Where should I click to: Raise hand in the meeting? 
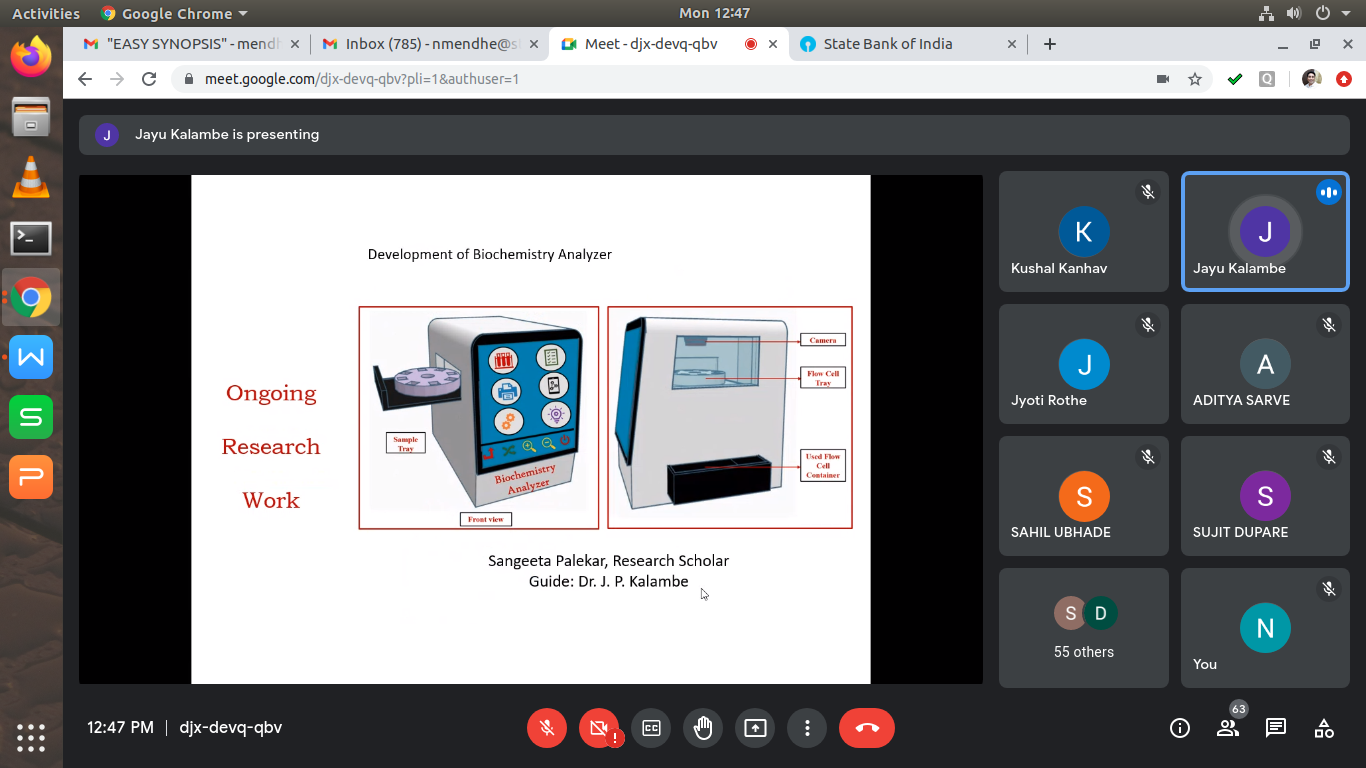[703, 728]
